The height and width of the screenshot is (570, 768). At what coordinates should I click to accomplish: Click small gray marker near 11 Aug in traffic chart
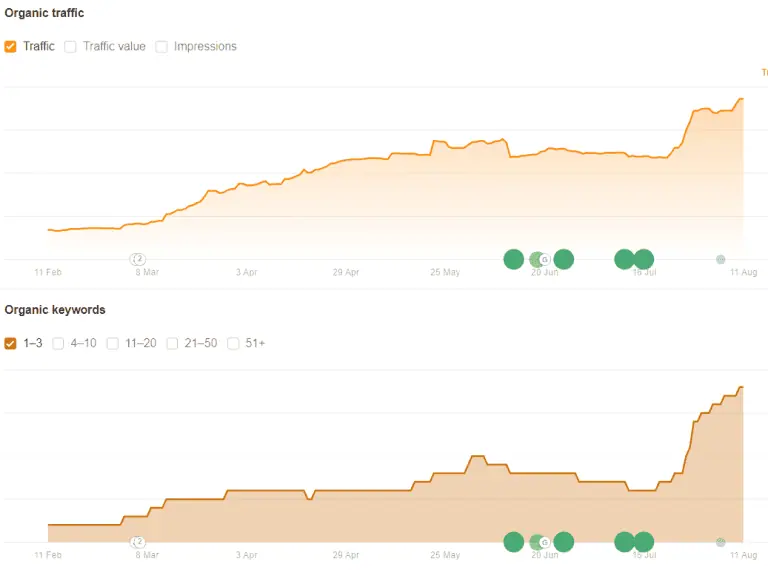tap(720, 260)
